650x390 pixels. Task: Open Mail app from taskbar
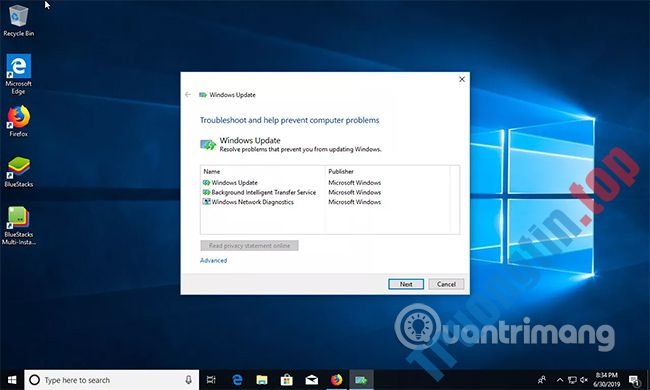coord(311,380)
